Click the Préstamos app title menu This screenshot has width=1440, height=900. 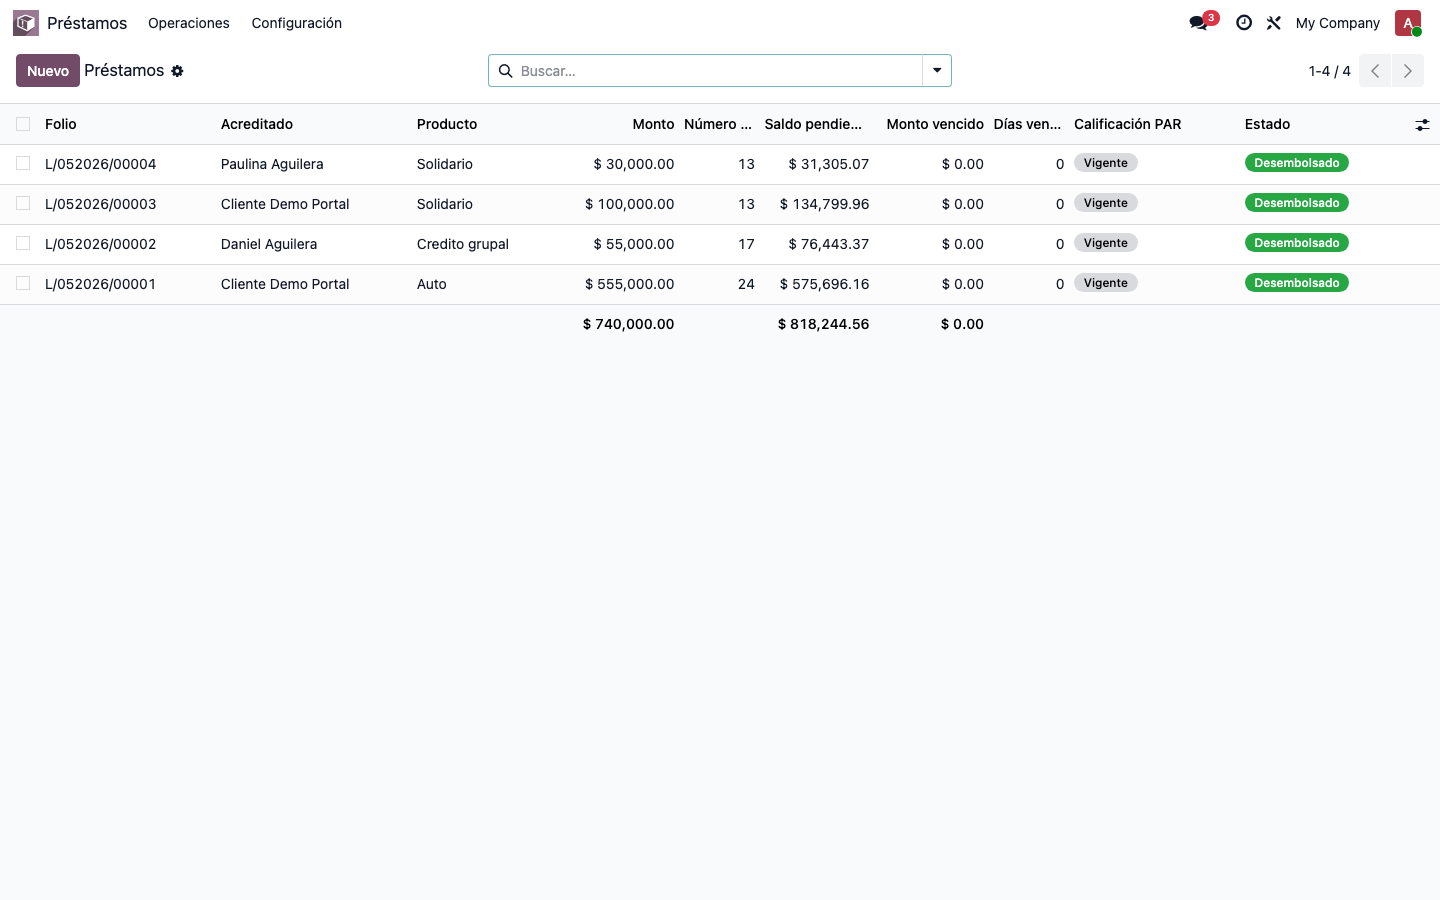(x=87, y=23)
